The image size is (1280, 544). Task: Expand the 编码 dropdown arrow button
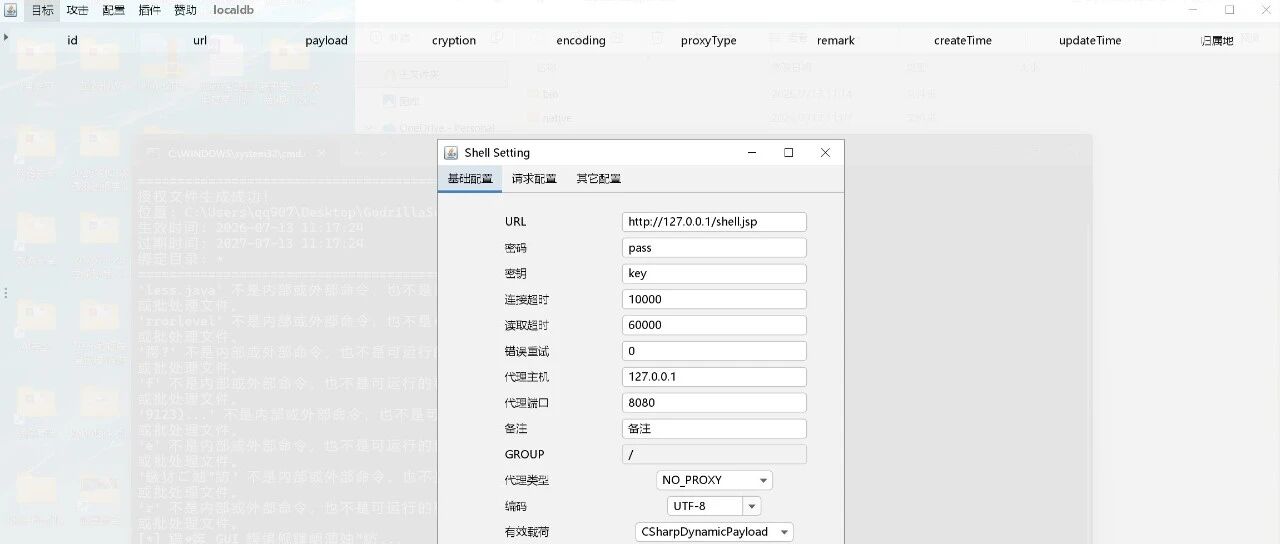[x=752, y=507]
